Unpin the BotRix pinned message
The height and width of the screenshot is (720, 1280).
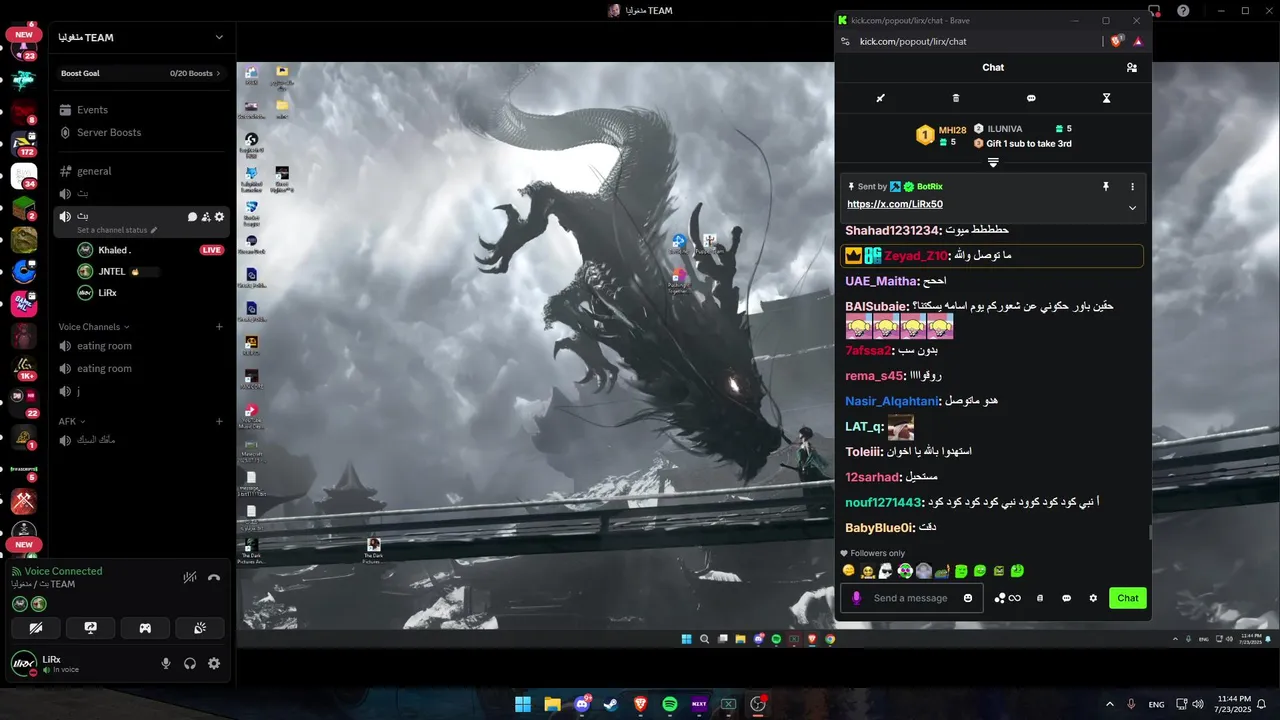(x=1106, y=187)
